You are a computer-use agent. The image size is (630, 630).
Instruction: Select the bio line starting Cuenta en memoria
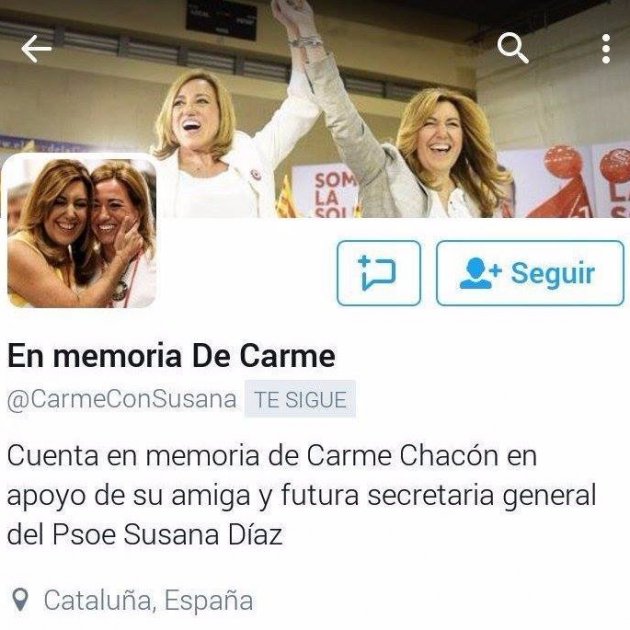click(272, 456)
